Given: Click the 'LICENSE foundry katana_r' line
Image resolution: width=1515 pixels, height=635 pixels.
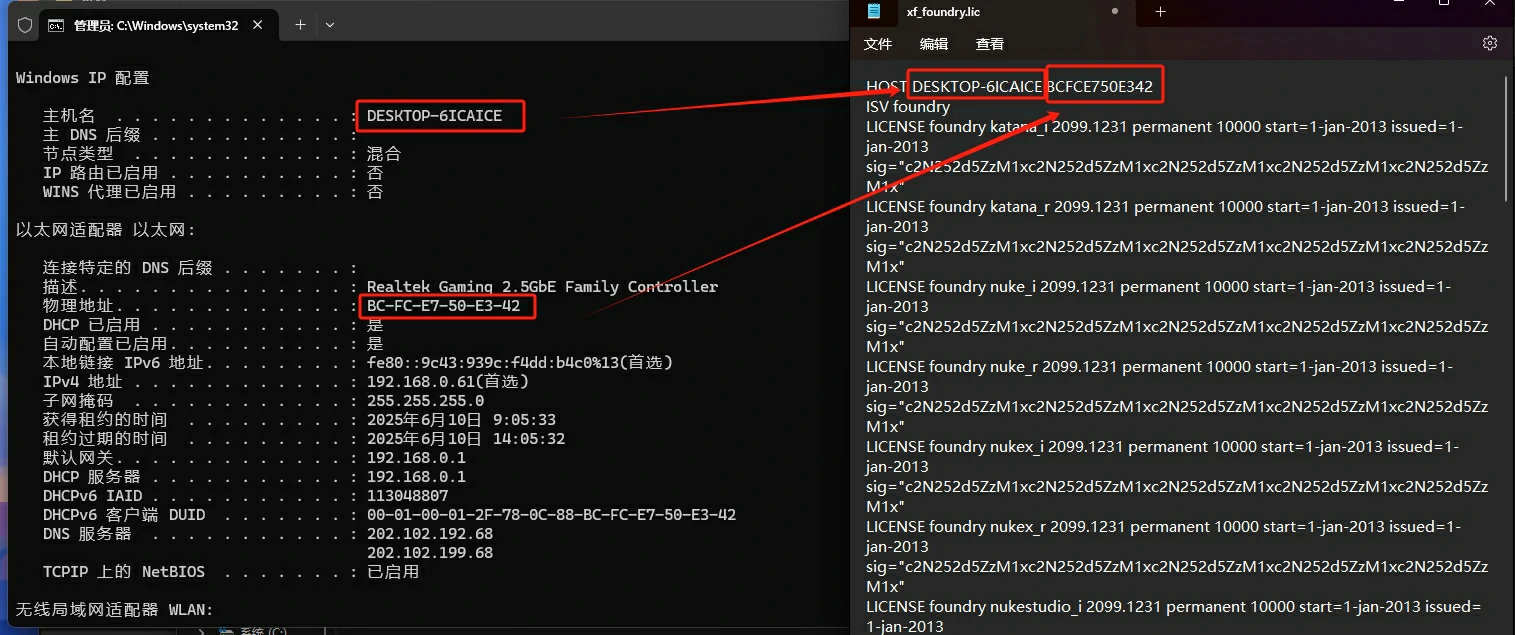Looking at the screenshot, I should 1165,207.
